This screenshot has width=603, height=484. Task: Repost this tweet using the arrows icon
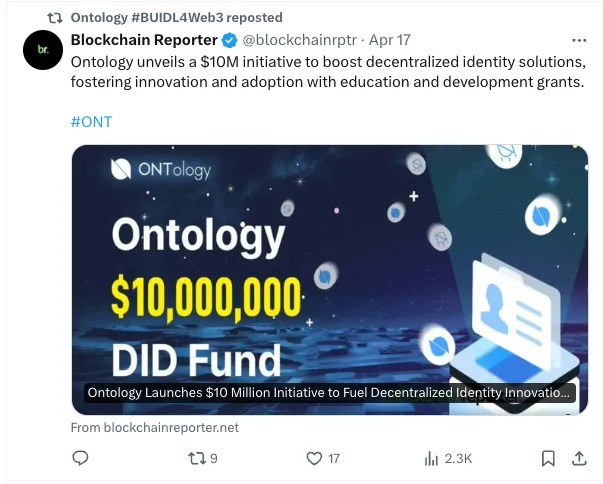[x=196, y=458]
